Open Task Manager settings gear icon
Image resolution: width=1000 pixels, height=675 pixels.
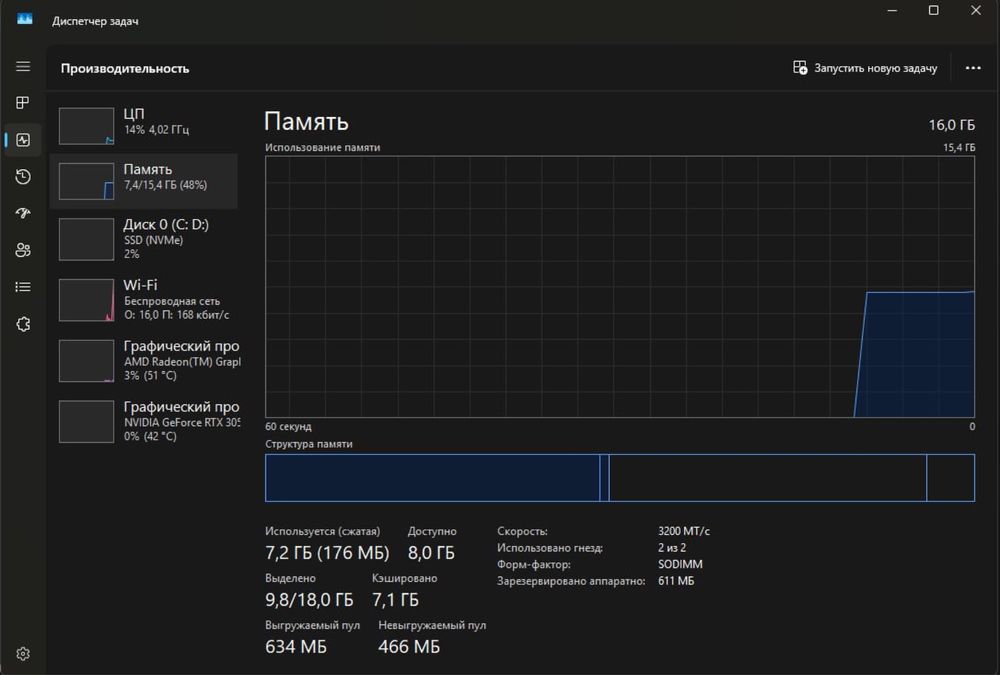pyautogui.click(x=23, y=654)
